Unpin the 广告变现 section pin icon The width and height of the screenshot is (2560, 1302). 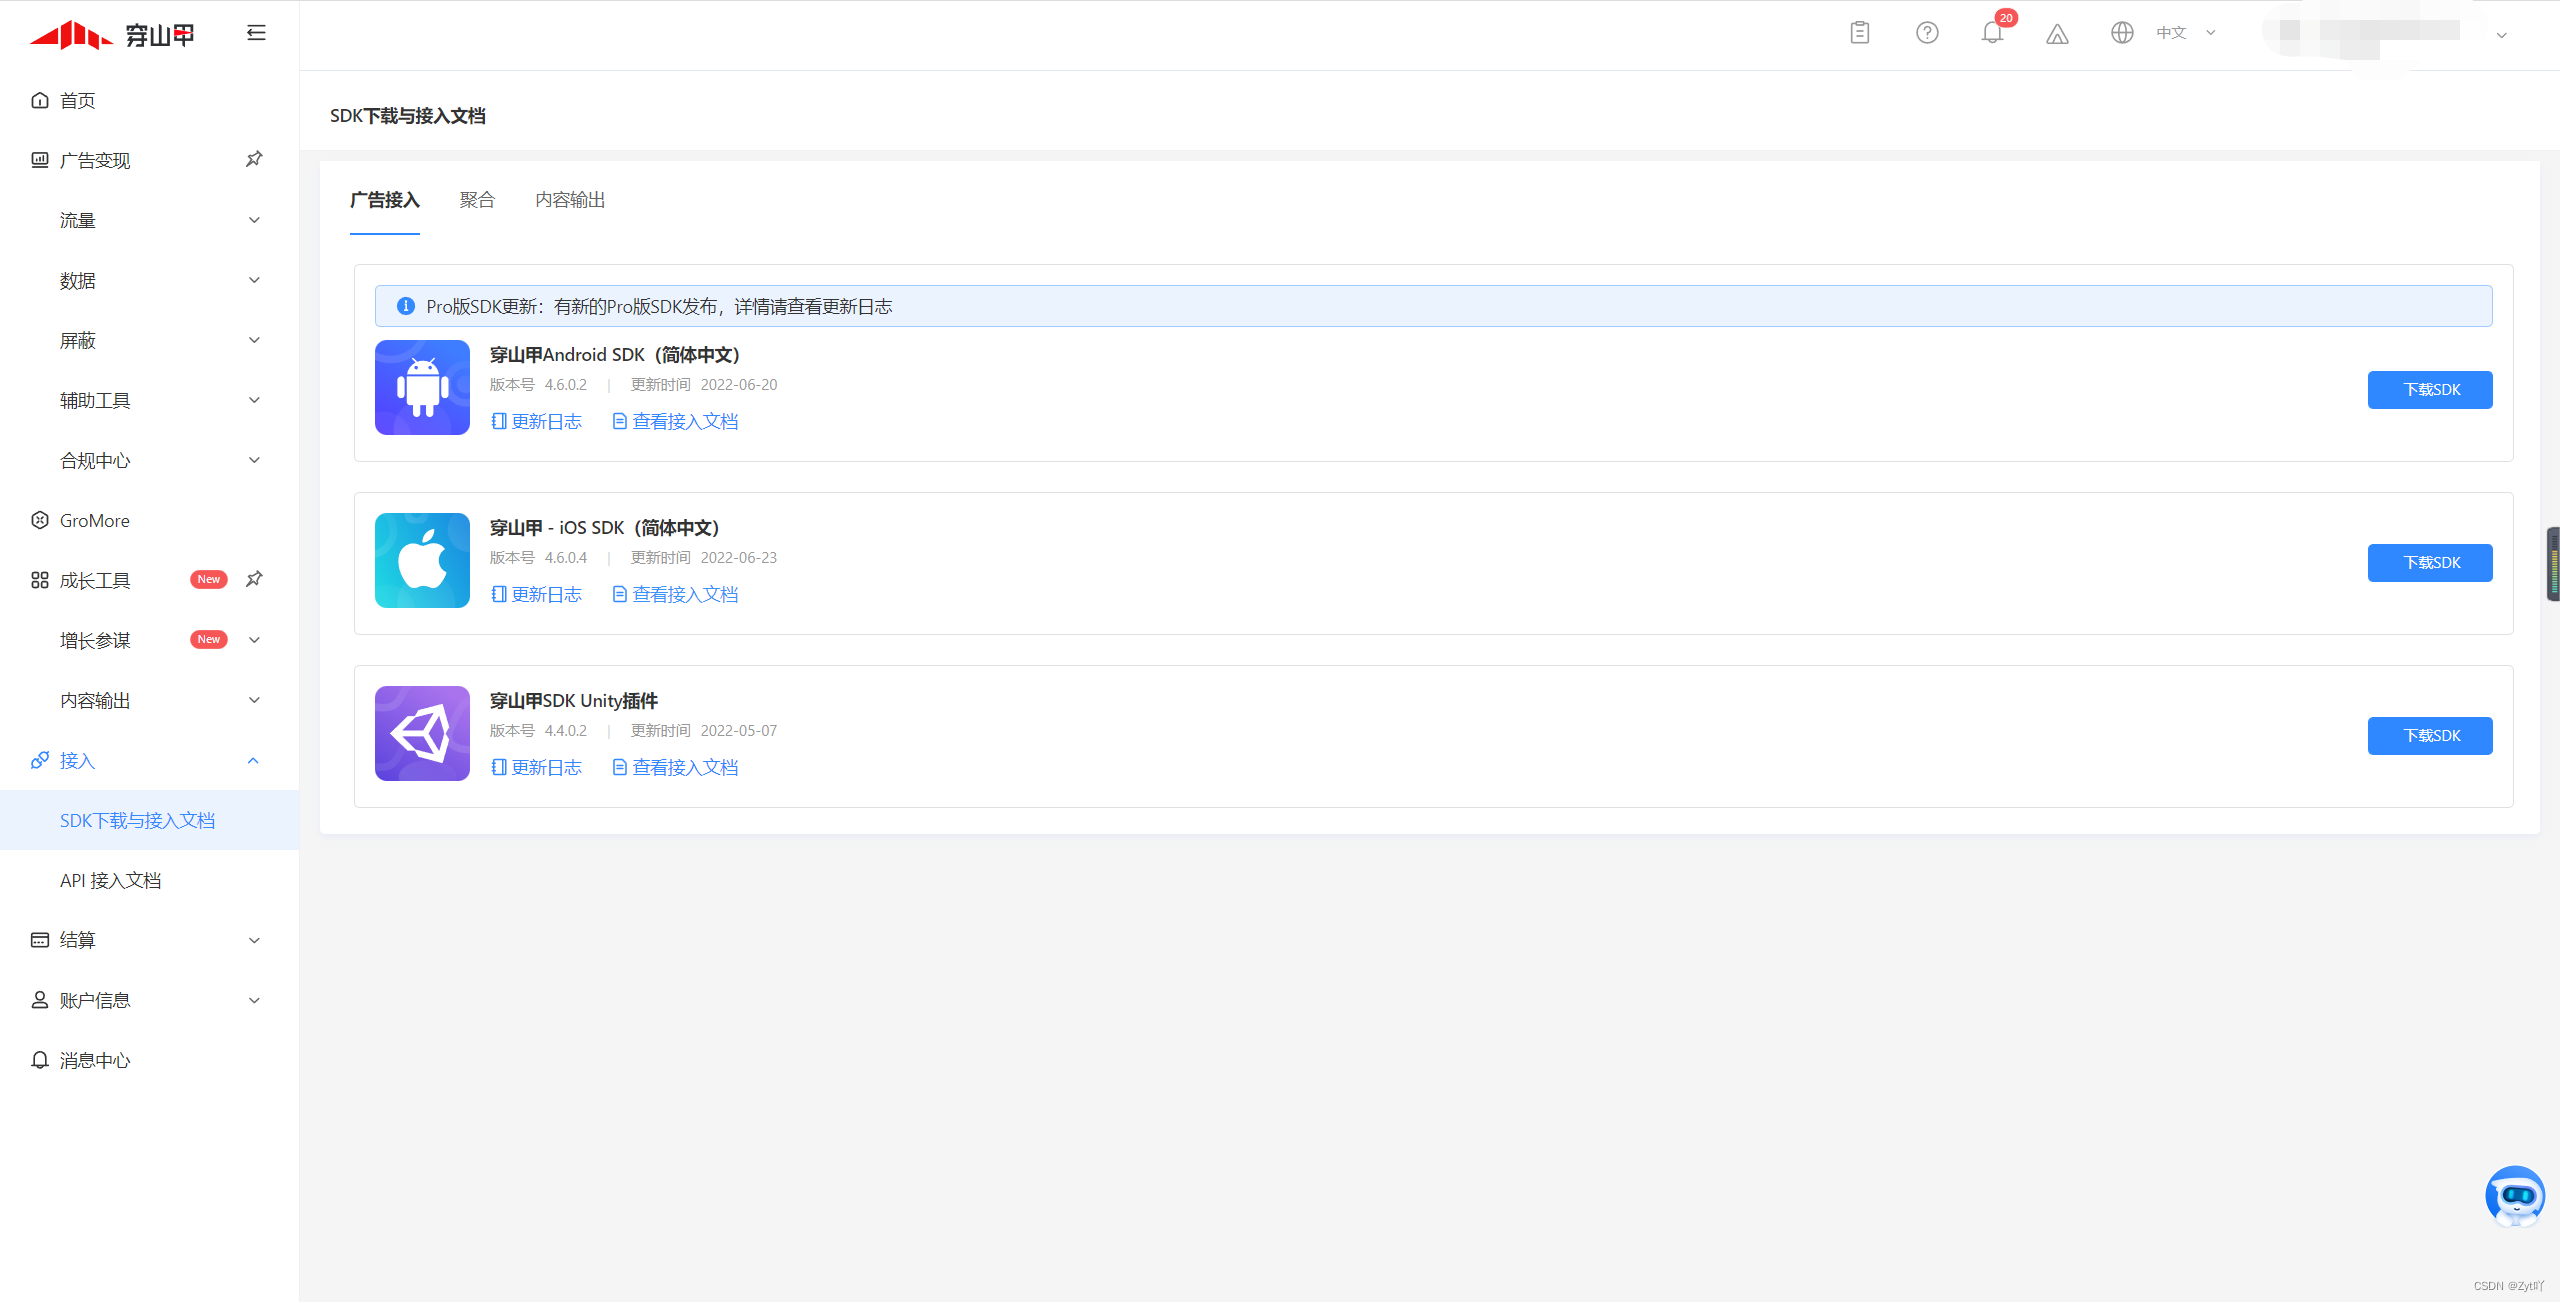[x=254, y=159]
